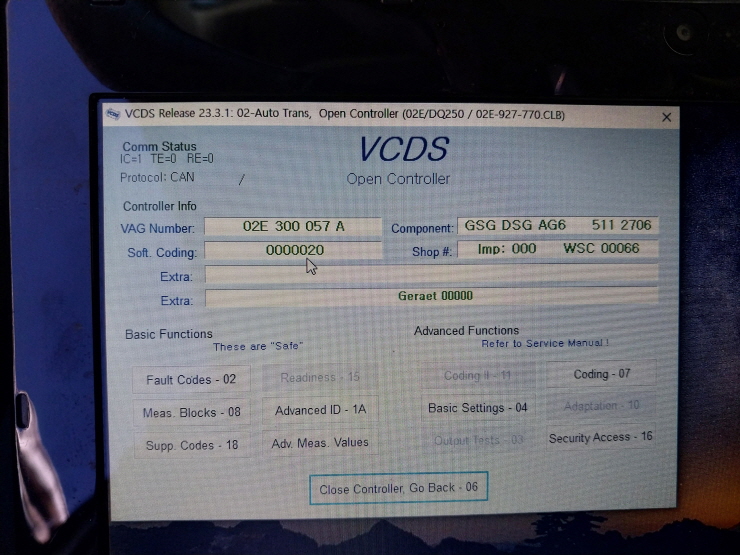740x555 pixels.
Task: Click the greyed Coding II - 11 button
Action: [x=478, y=376]
